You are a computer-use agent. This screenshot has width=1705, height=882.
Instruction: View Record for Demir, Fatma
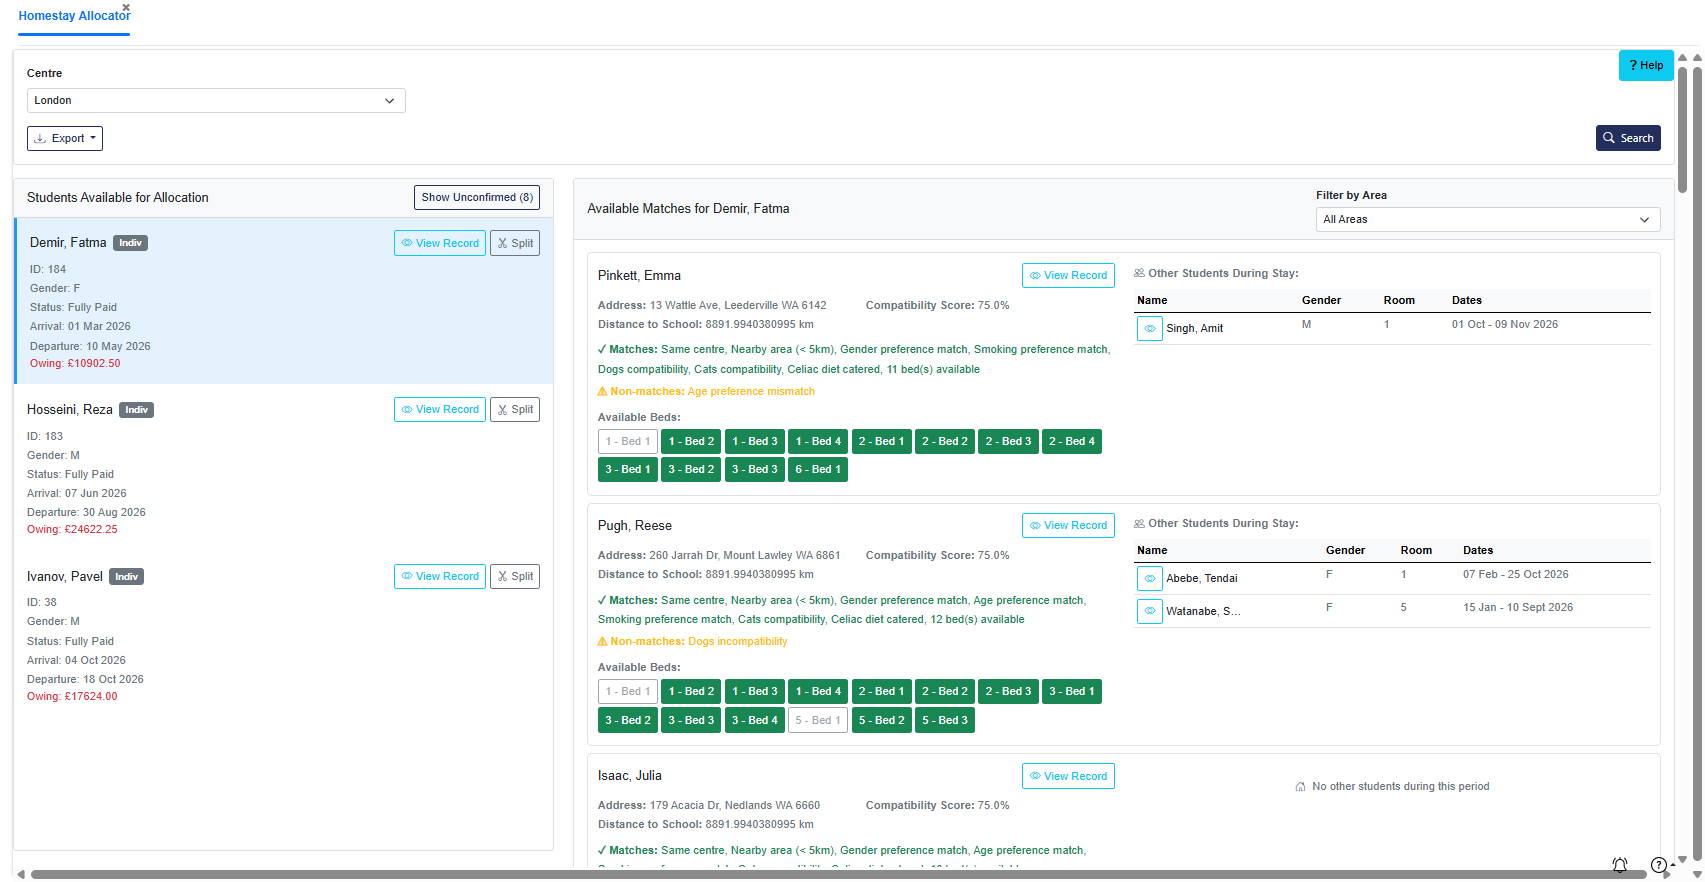click(x=440, y=243)
